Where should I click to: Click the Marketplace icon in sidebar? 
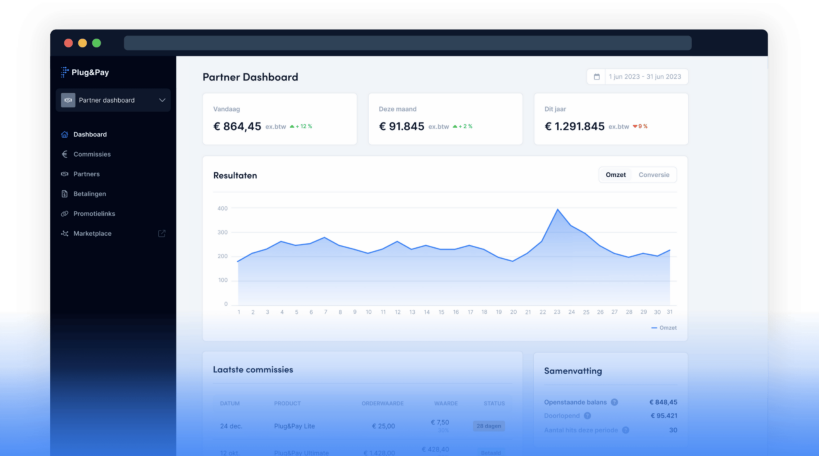coord(65,234)
